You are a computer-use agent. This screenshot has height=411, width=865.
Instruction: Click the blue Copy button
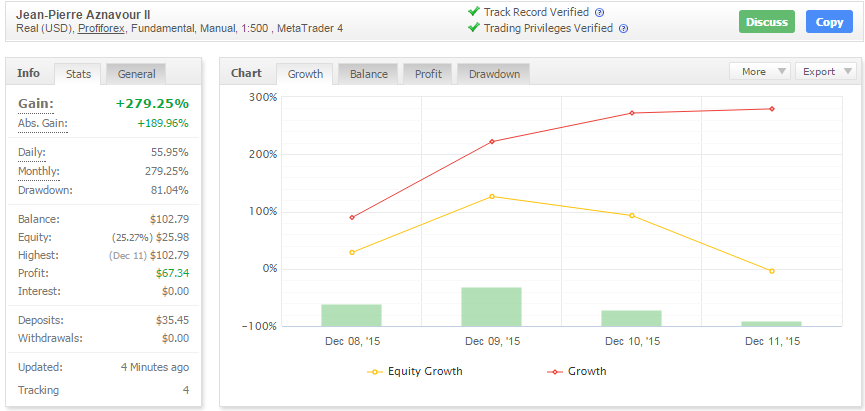829,22
